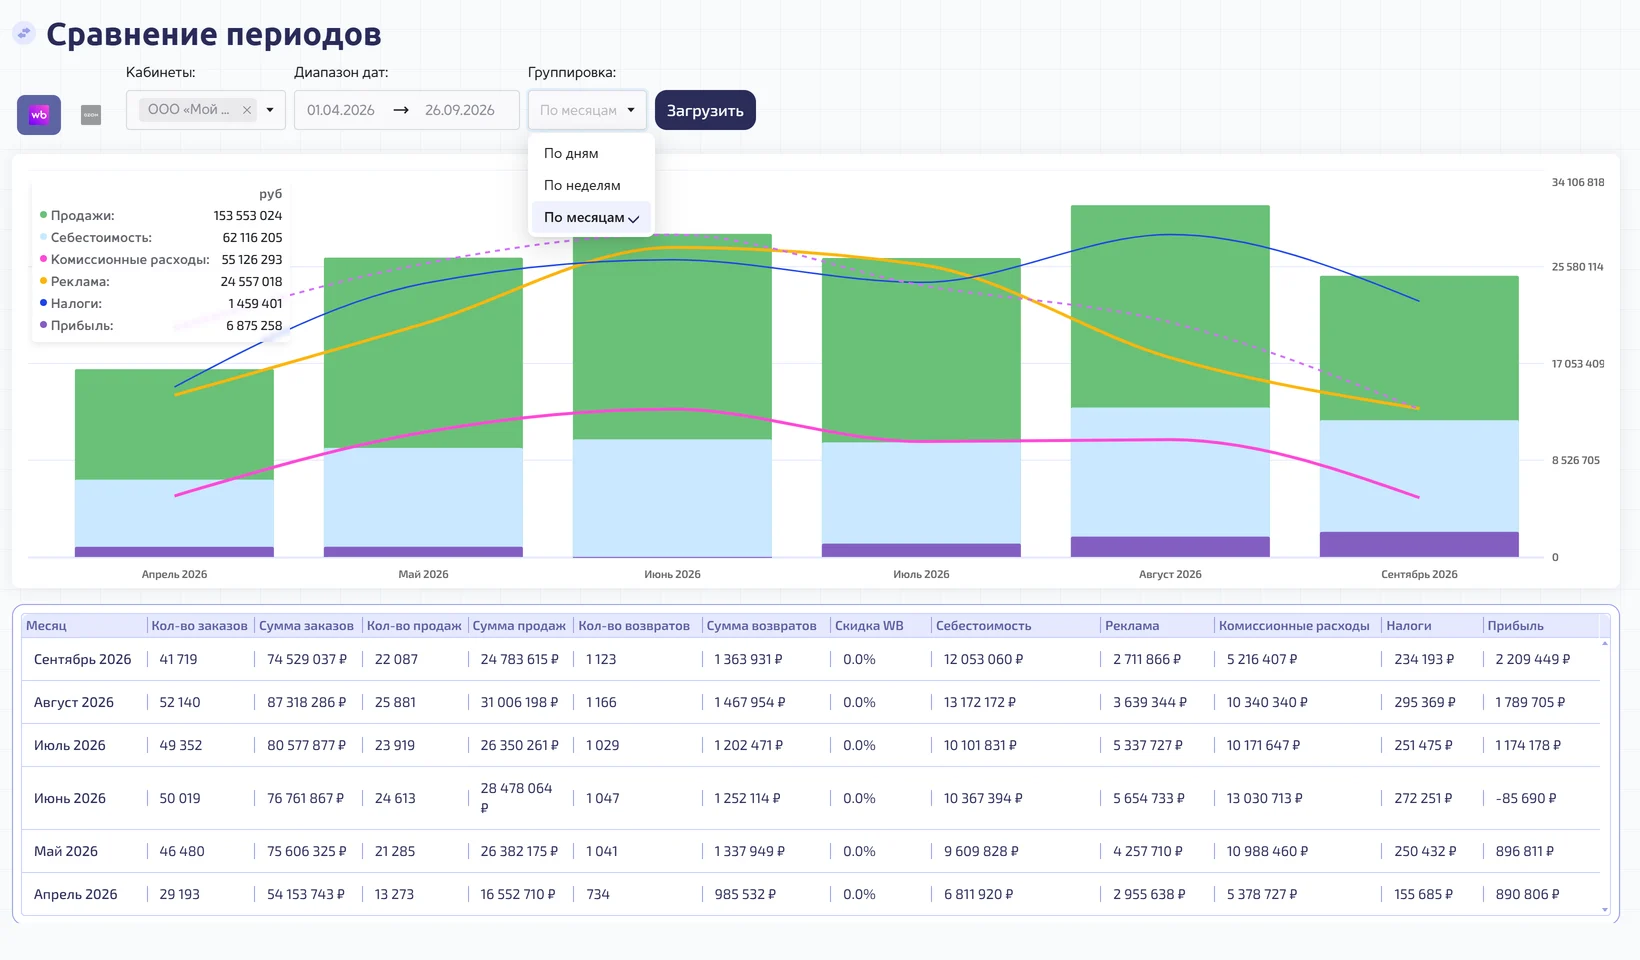Click the "Сумма продаж" column header

pyautogui.click(x=519, y=626)
